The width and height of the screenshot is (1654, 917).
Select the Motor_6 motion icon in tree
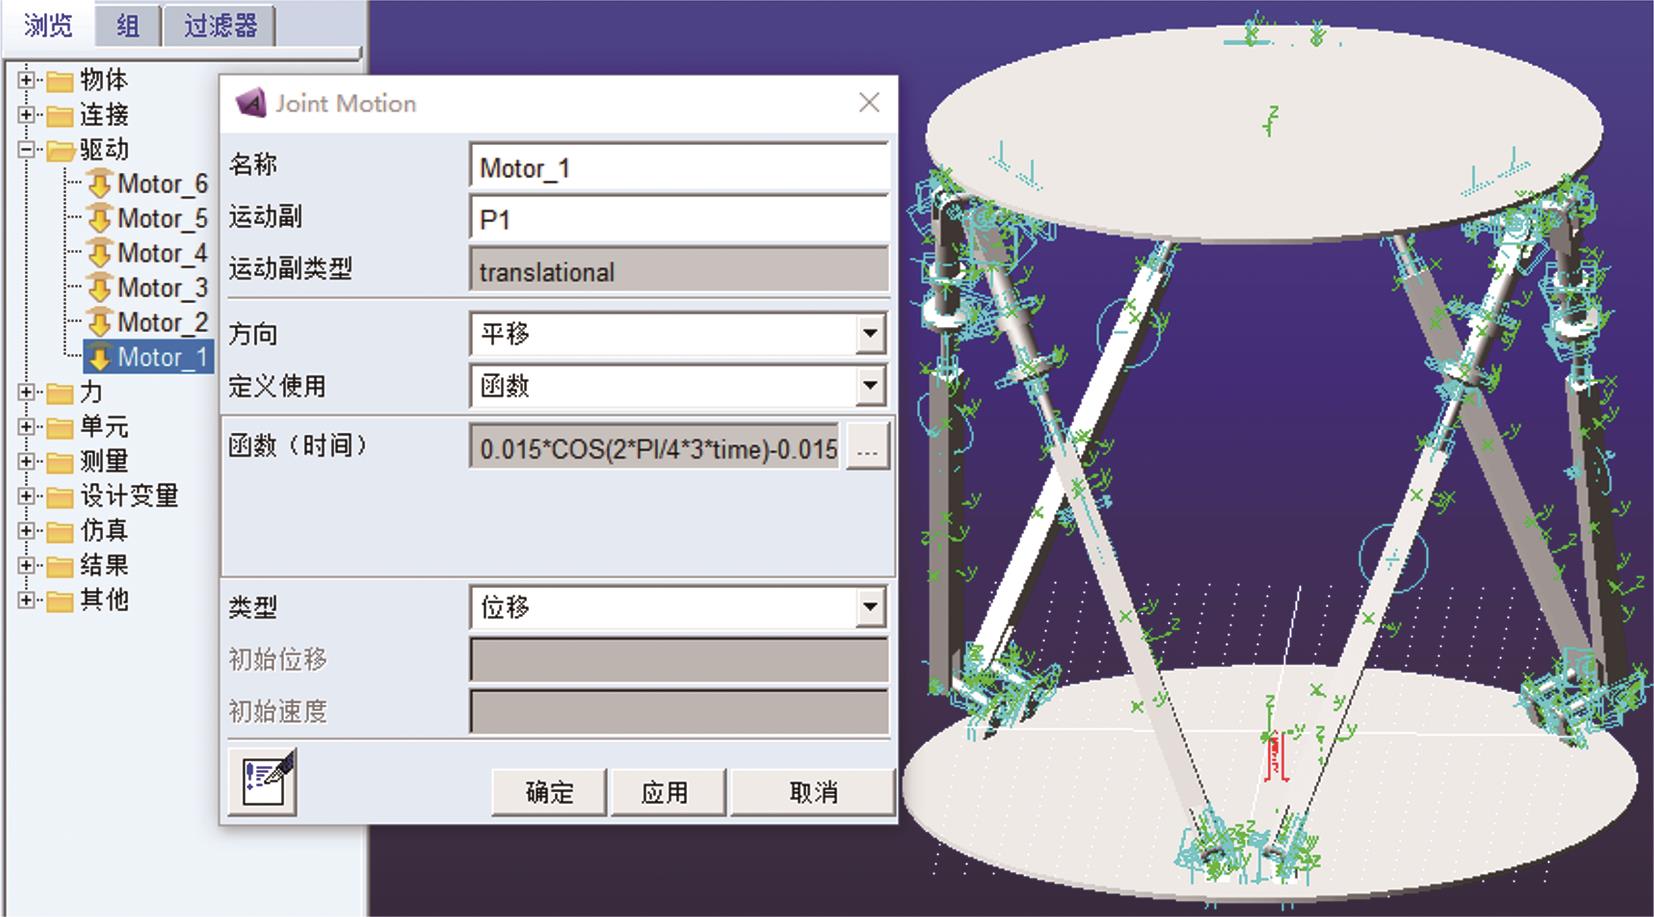[99, 184]
